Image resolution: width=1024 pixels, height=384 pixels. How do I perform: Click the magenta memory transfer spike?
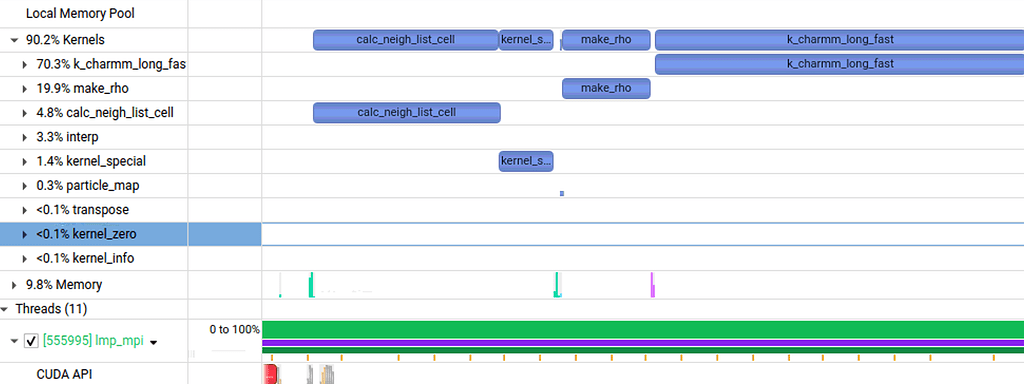[x=652, y=285]
